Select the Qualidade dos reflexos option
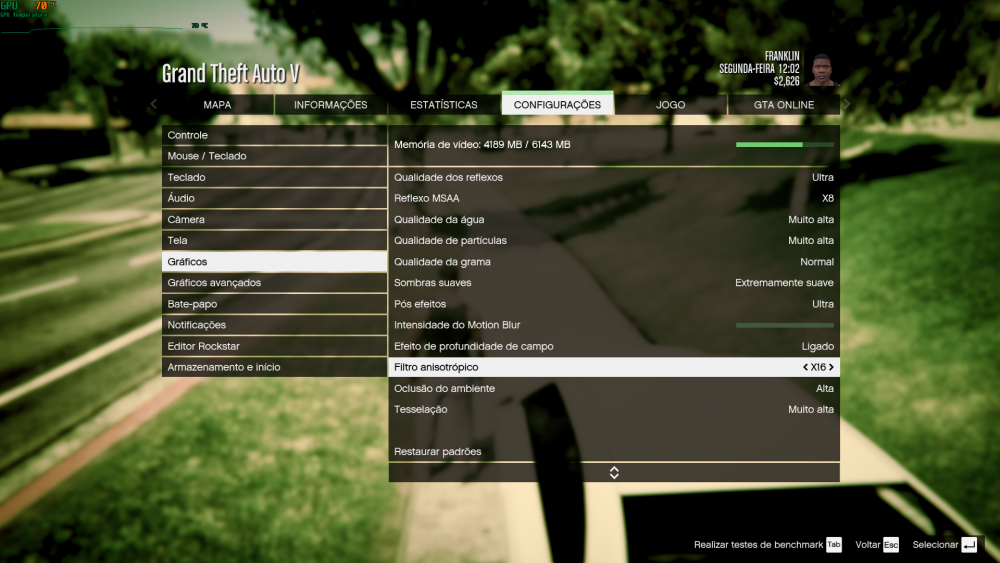The height and width of the screenshot is (563, 1000). coord(614,177)
